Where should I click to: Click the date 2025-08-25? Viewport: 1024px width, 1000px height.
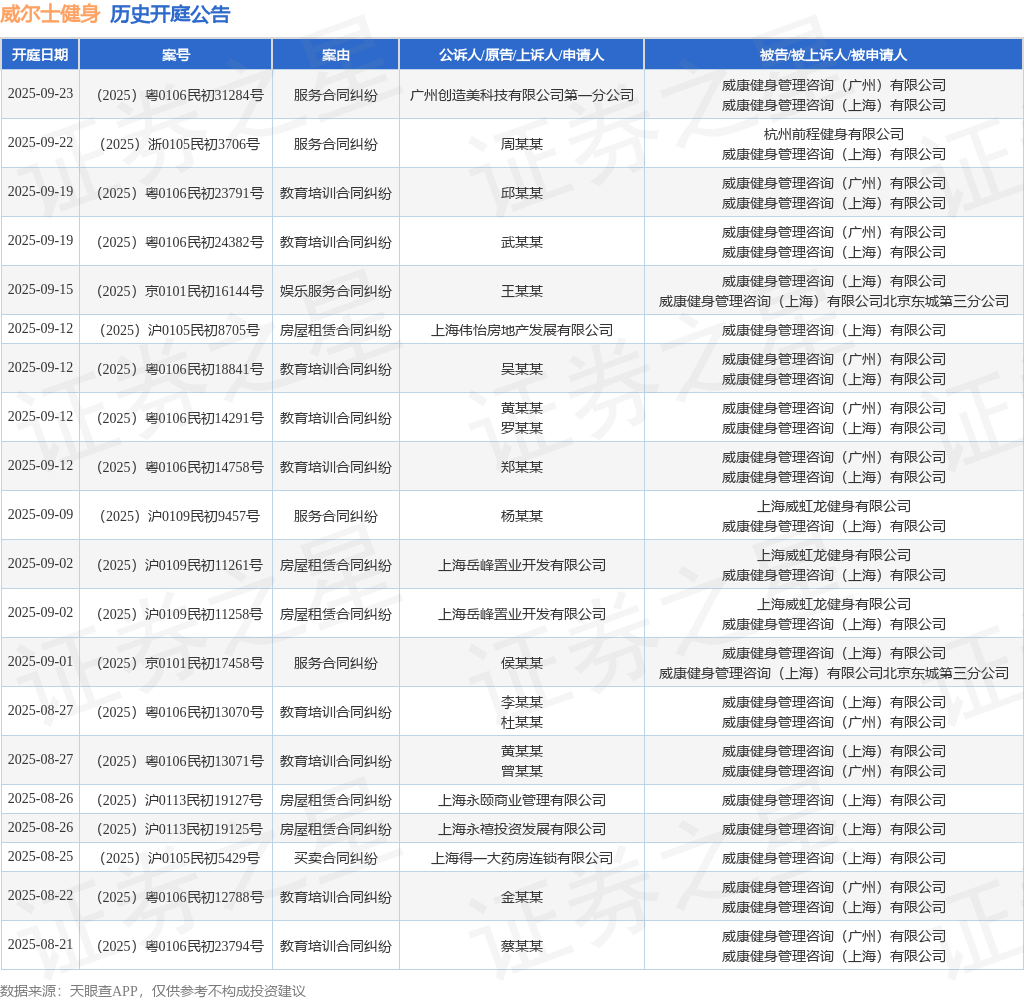point(40,856)
